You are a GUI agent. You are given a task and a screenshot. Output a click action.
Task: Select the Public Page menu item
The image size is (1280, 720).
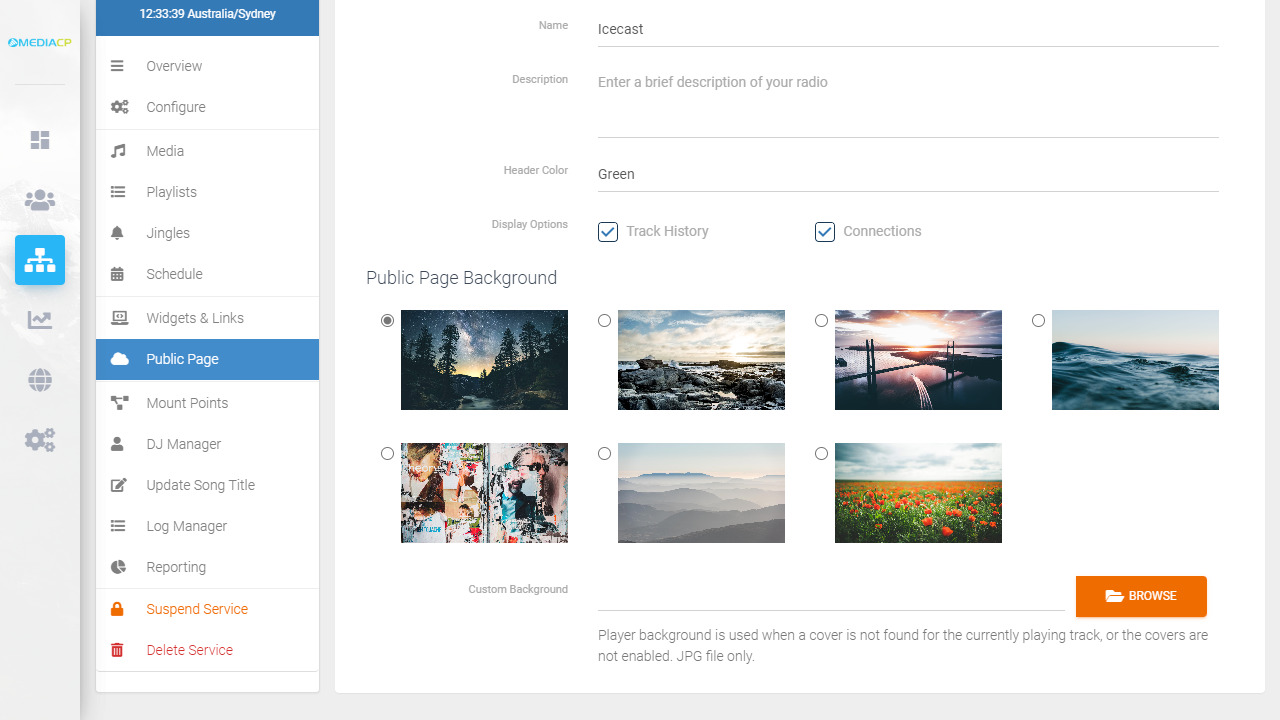[207, 359]
